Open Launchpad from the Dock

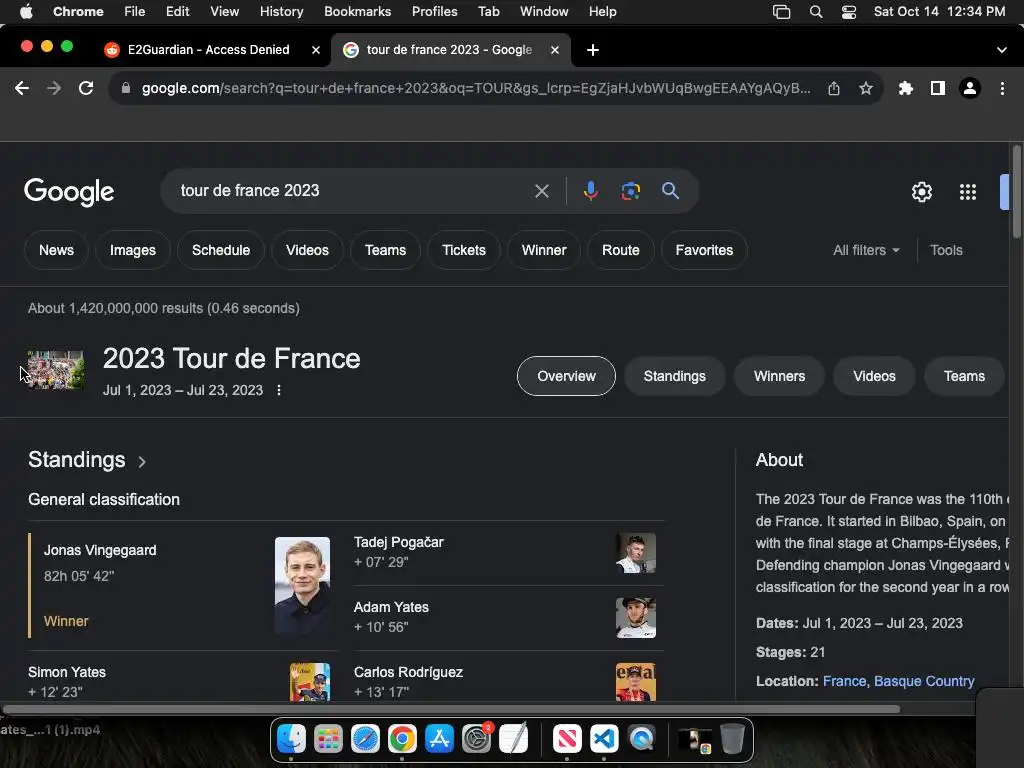pos(328,739)
